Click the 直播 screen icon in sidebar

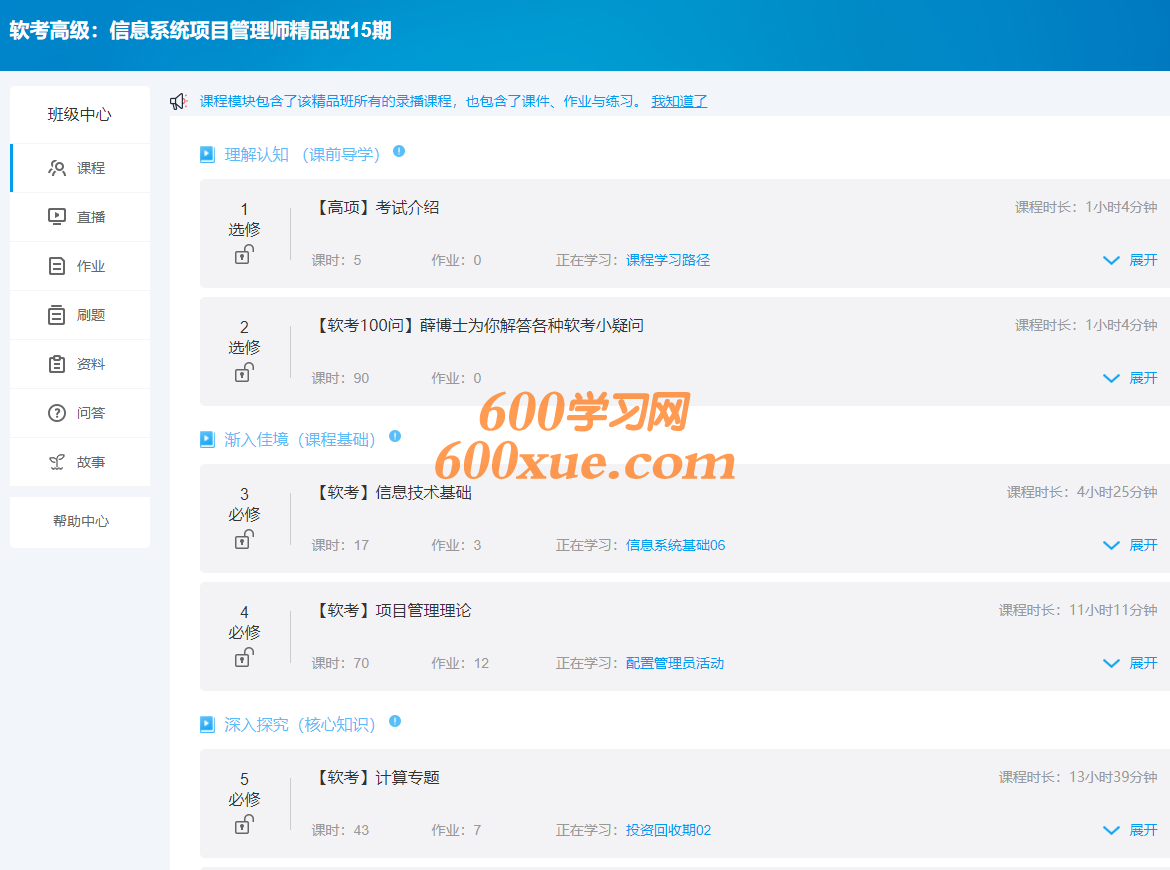click(57, 216)
